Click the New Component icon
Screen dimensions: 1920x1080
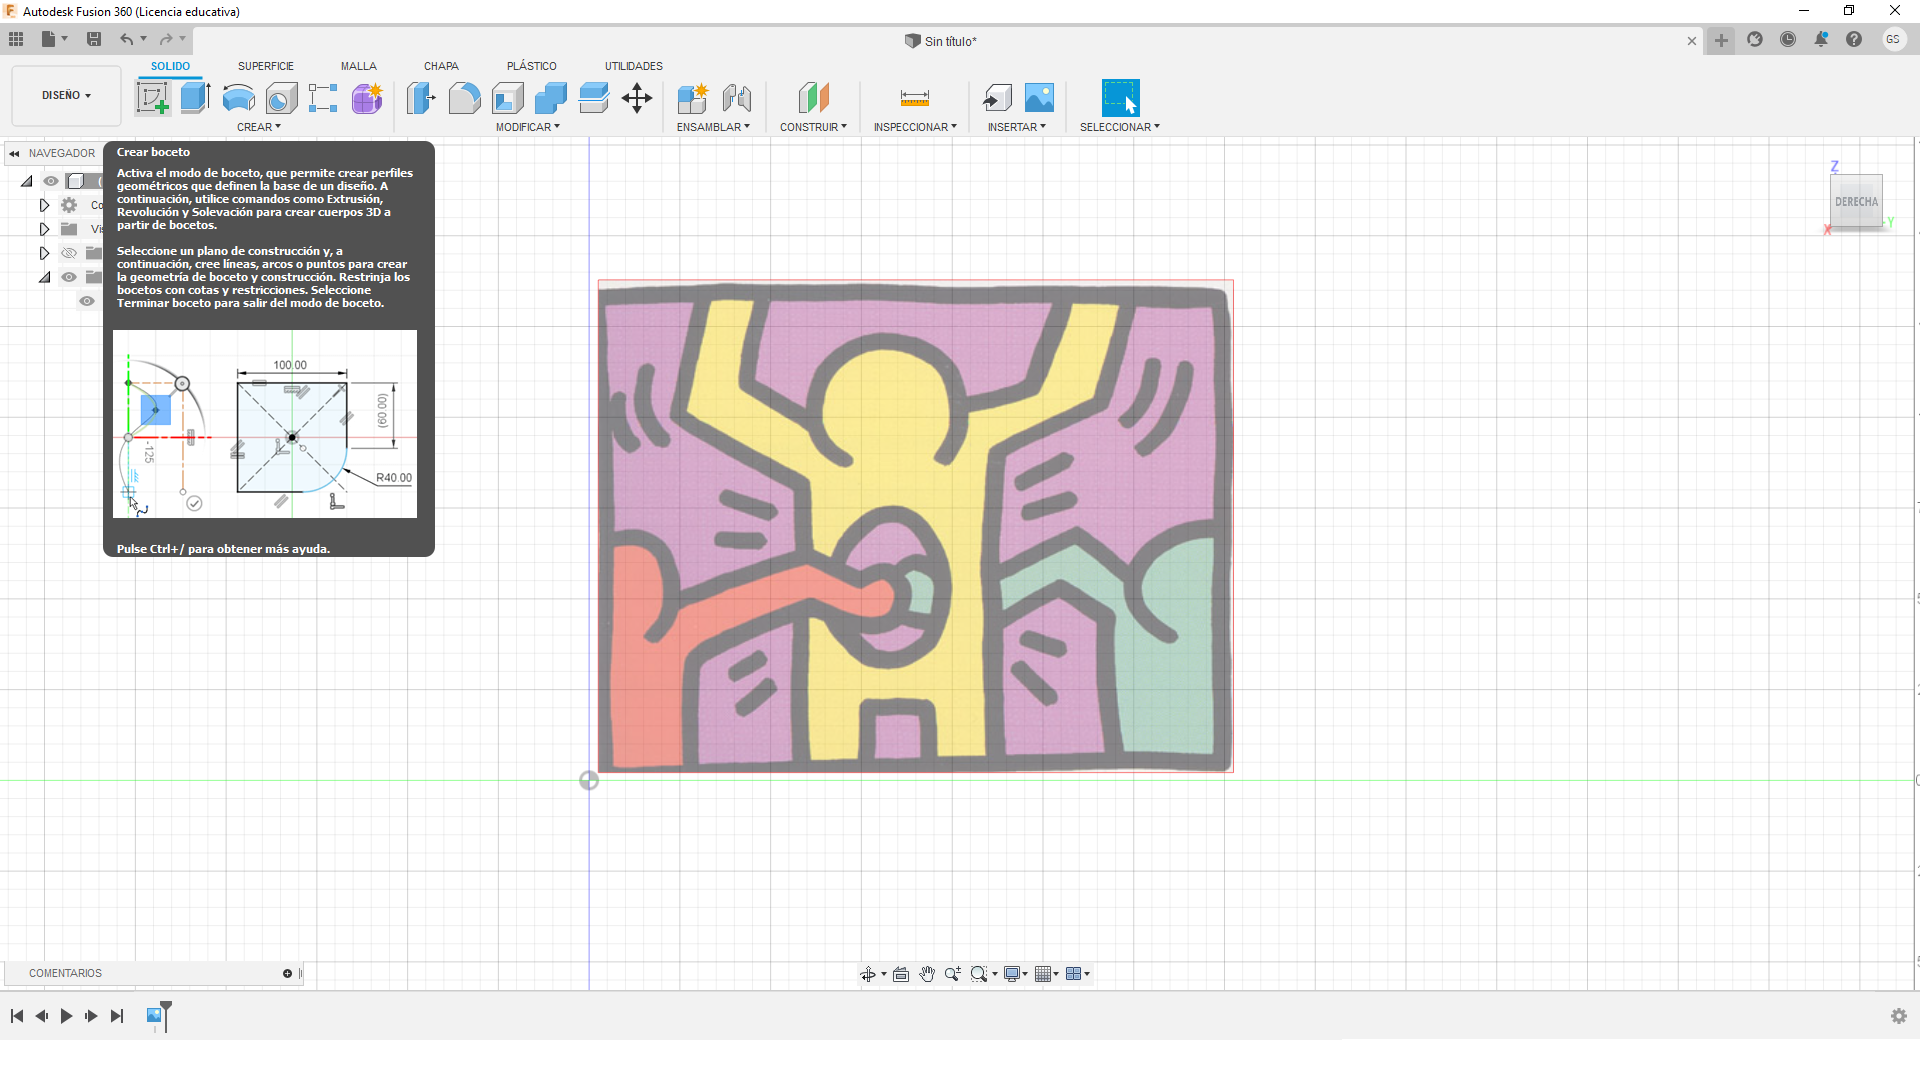692,98
